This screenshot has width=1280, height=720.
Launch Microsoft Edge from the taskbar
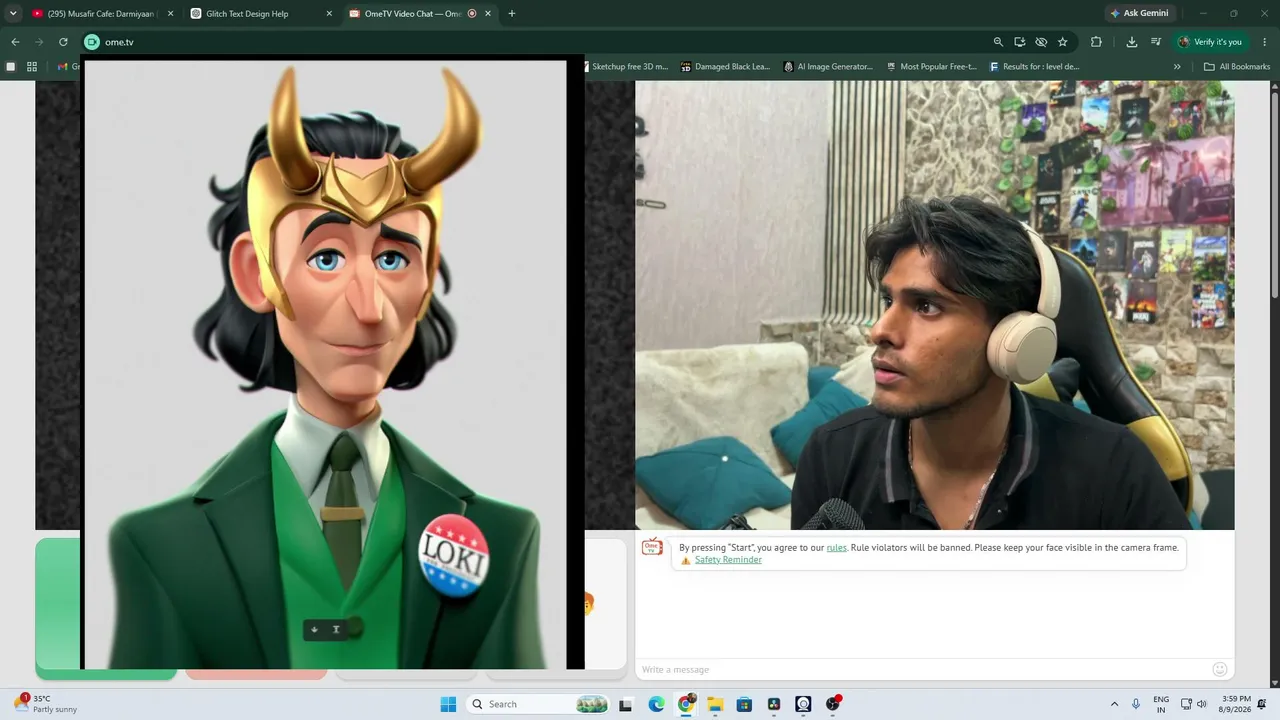[656, 704]
